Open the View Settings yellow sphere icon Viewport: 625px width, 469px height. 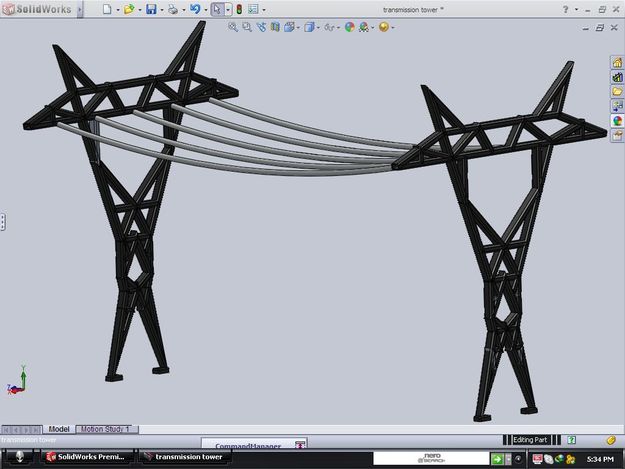click(x=383, y=27)
